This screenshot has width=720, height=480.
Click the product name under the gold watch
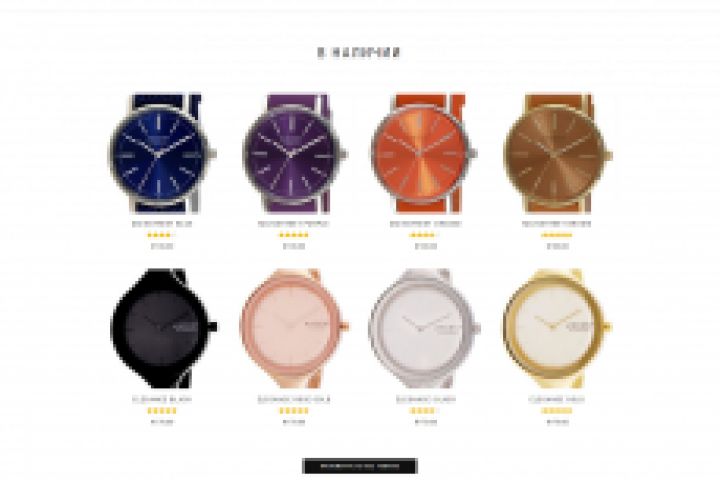[x=557, y=399]
